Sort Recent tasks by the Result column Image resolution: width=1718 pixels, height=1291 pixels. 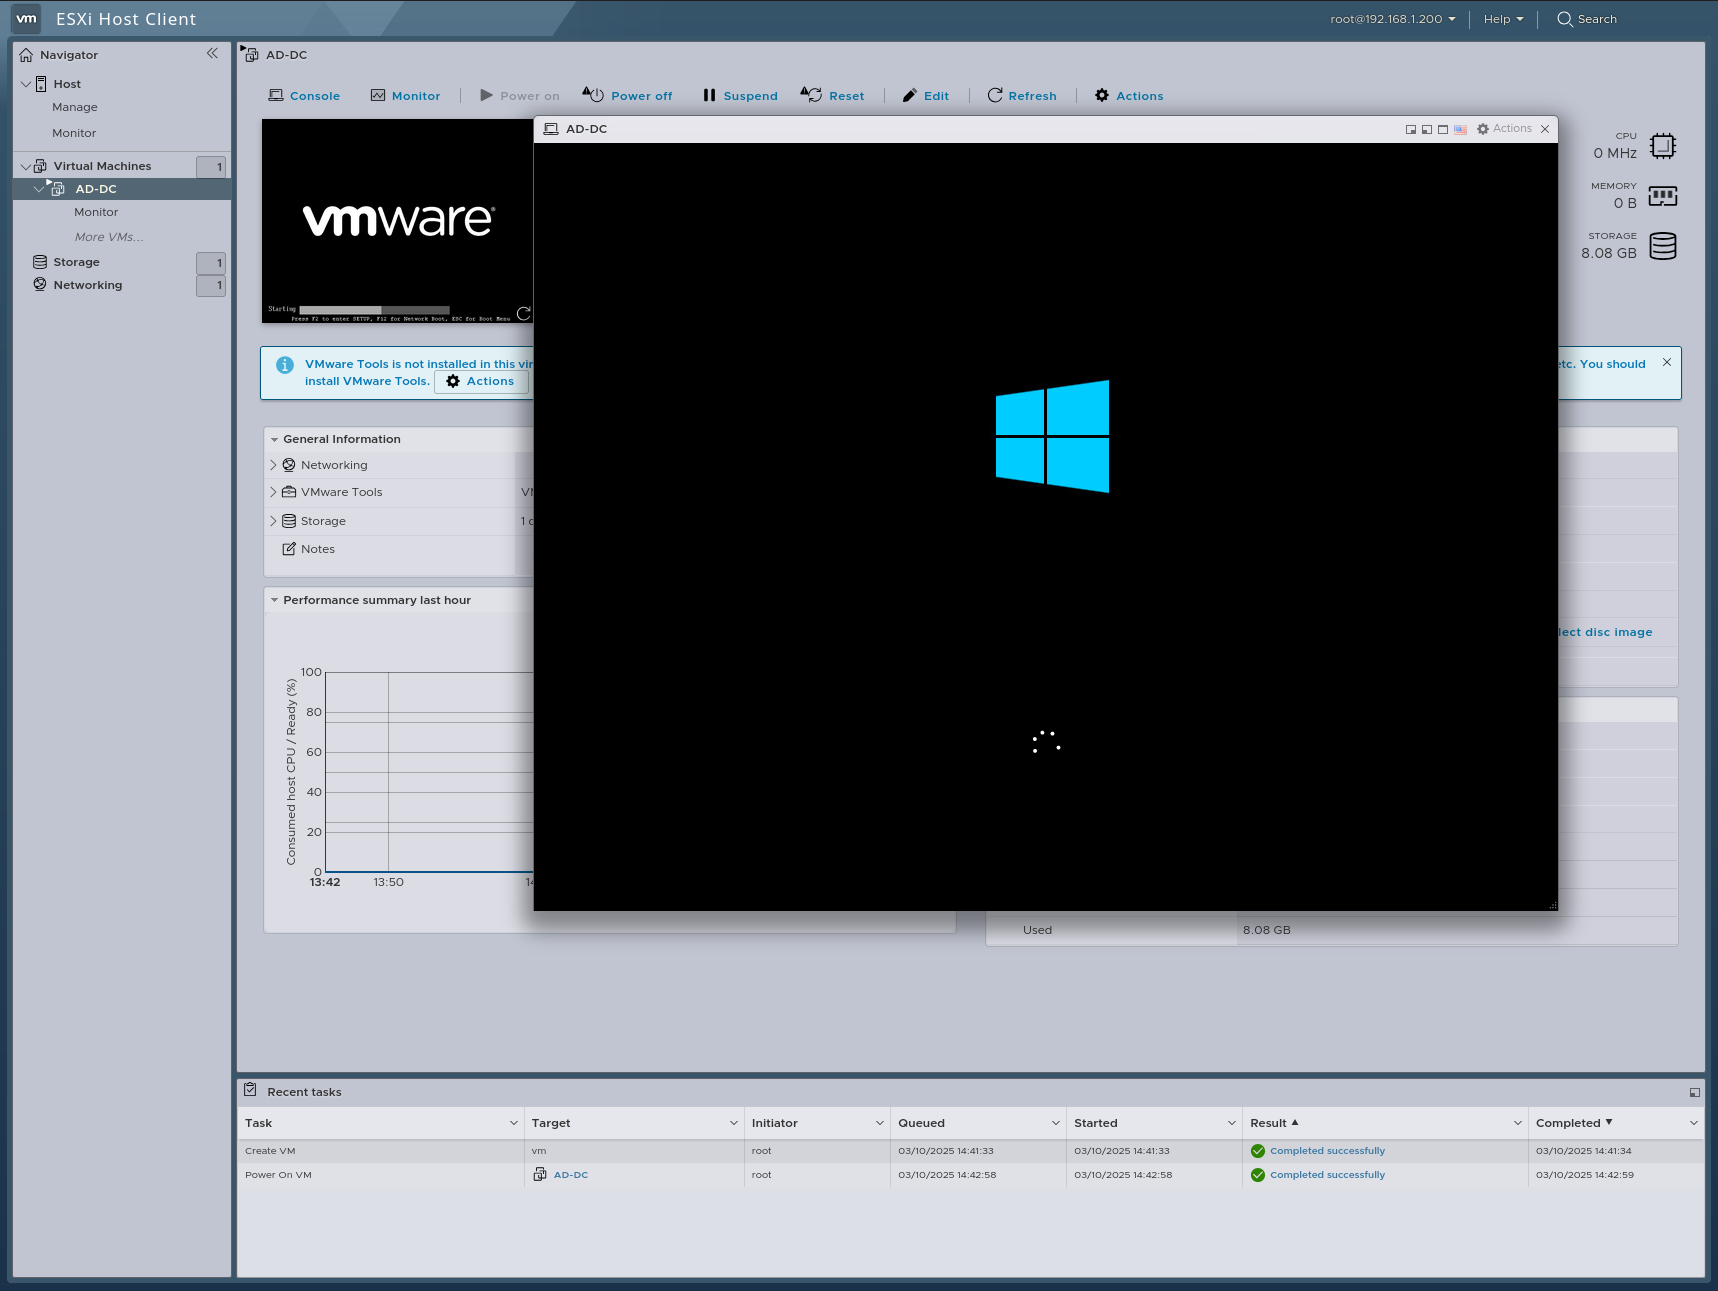tap(1272, 1123)
